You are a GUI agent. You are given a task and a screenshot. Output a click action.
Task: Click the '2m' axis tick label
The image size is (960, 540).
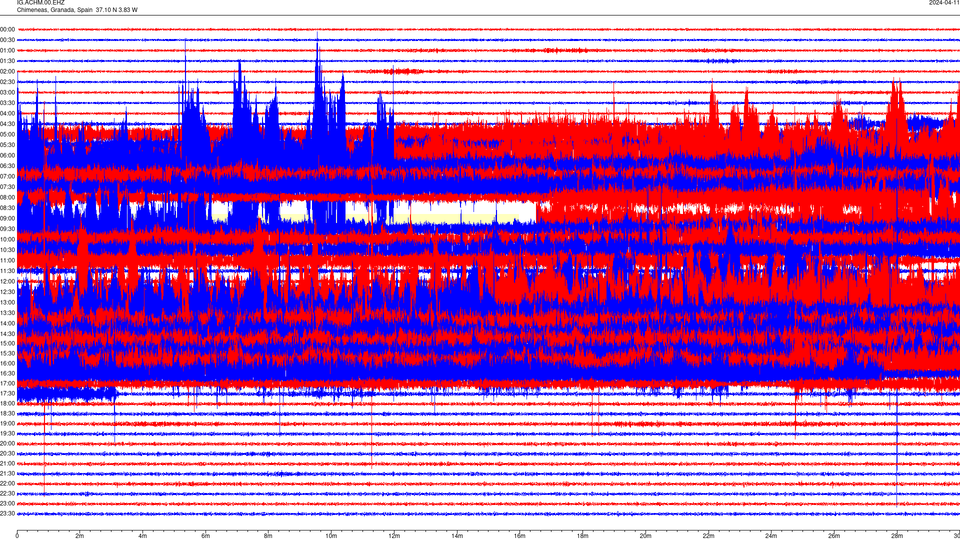coord(80,536)
